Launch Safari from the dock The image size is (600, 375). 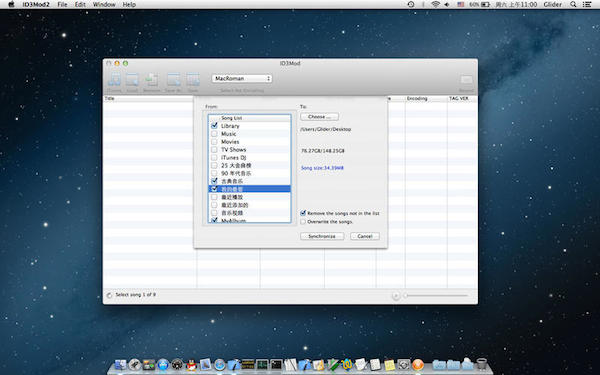[x=219, y=365]
